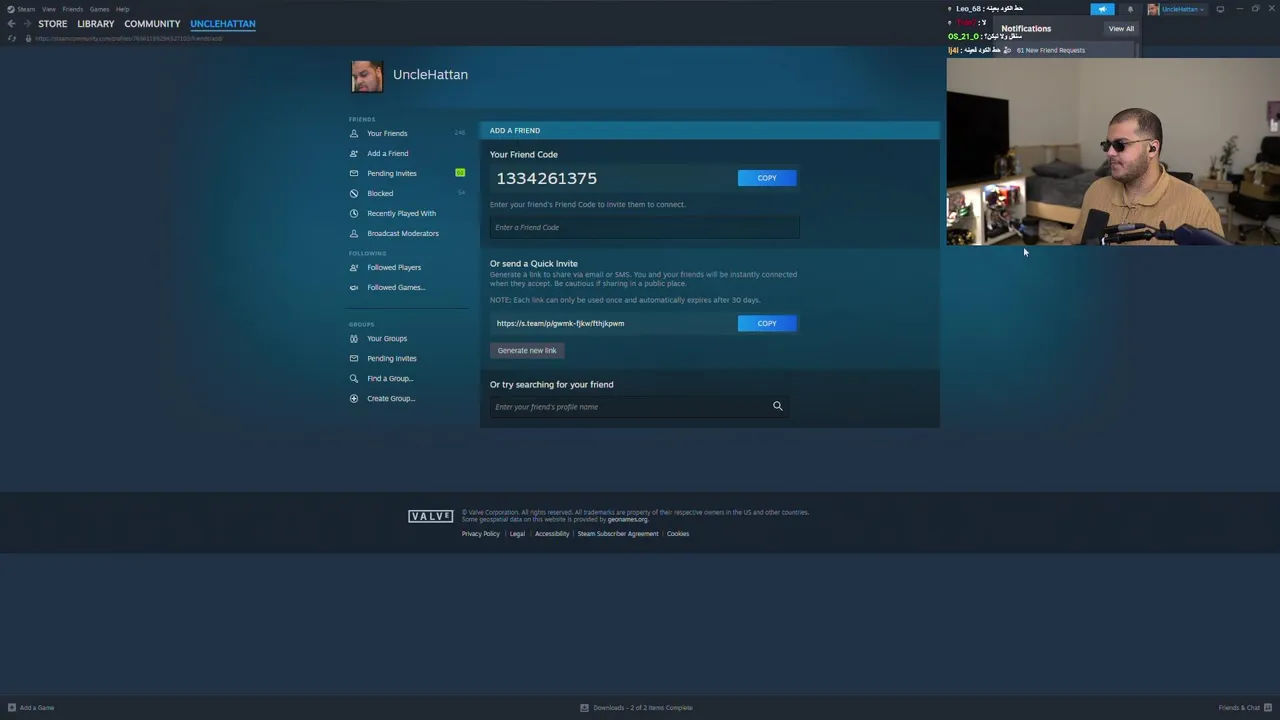Click the Create Group plus icon
Image resolution: width=1280 pixels, height=720 pixels.
354,399
